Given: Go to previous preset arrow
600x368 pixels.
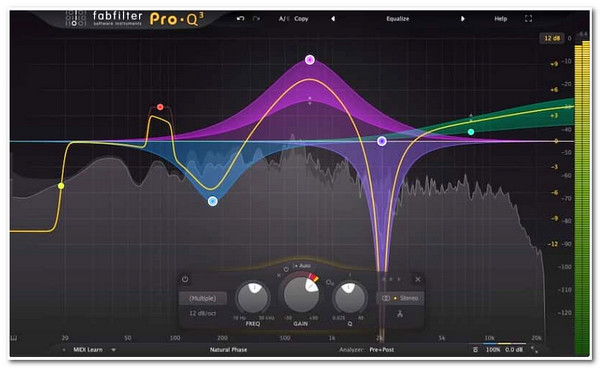Looking at the screenshot, I should pos(333,18).
